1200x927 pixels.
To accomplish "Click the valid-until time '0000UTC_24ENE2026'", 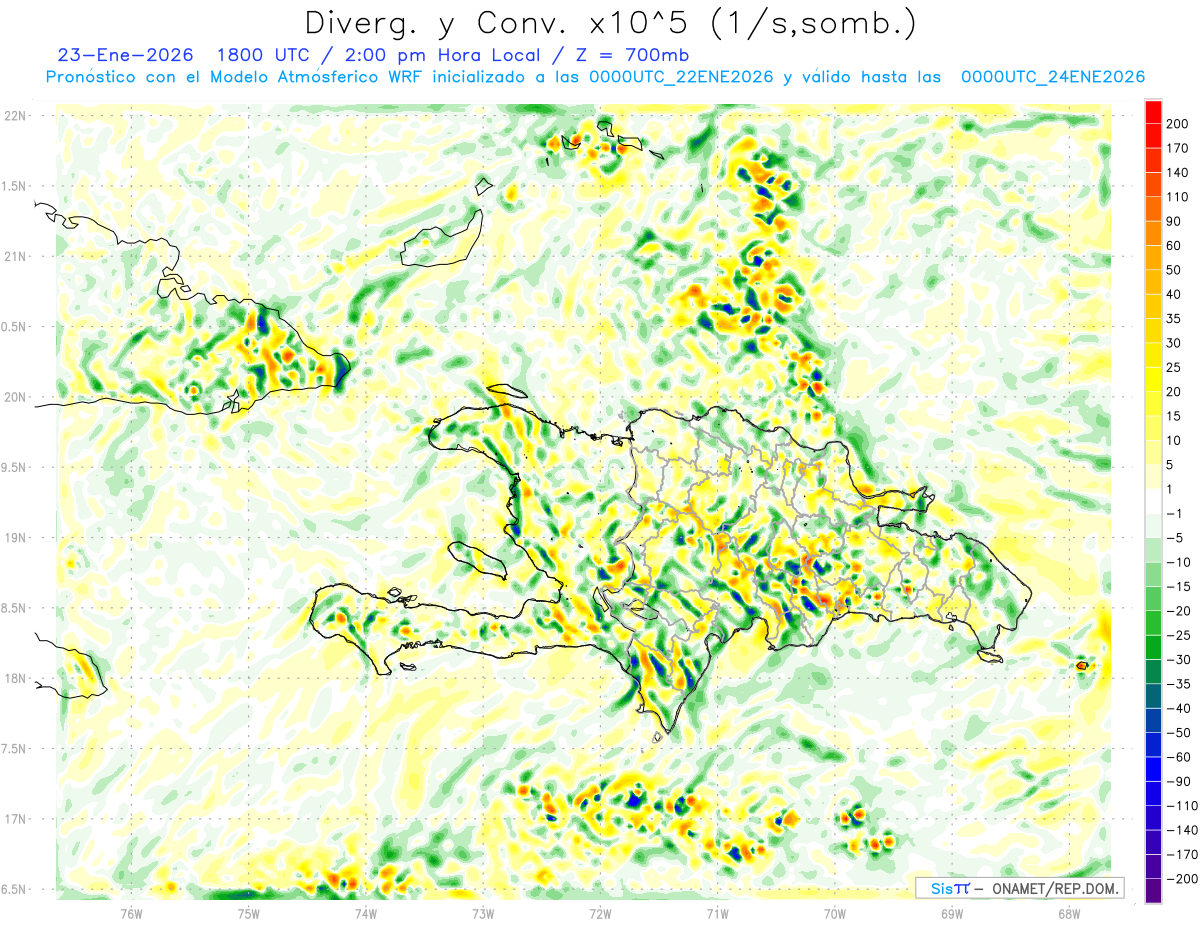I will (x=1052, y=77).
